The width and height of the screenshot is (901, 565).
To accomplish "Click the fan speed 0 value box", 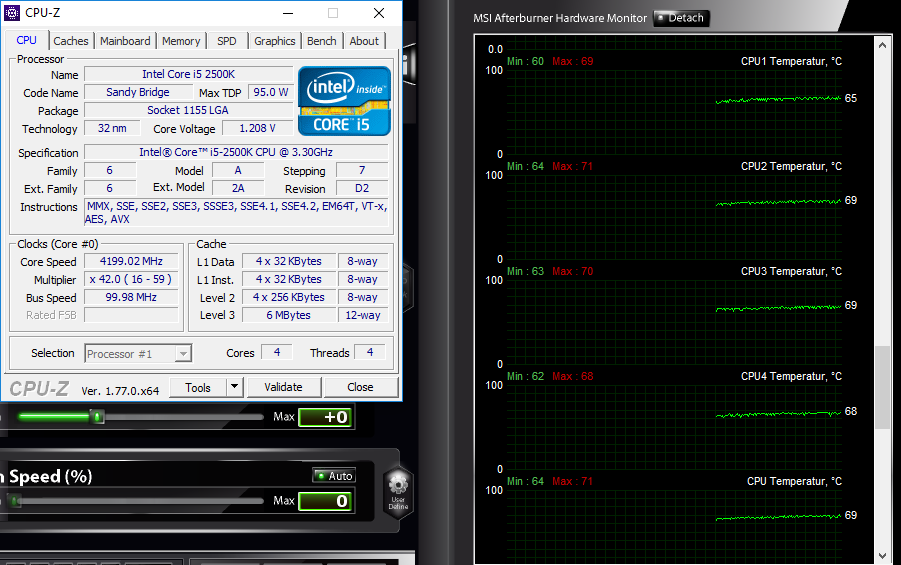I will point(325,501).
